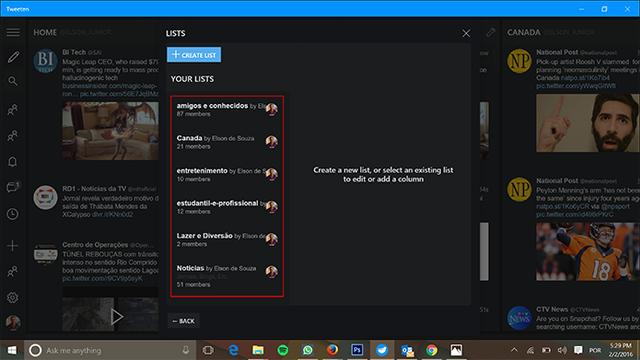
Task: Select the estudantil-e-profissional list
Action: [227, 207]
